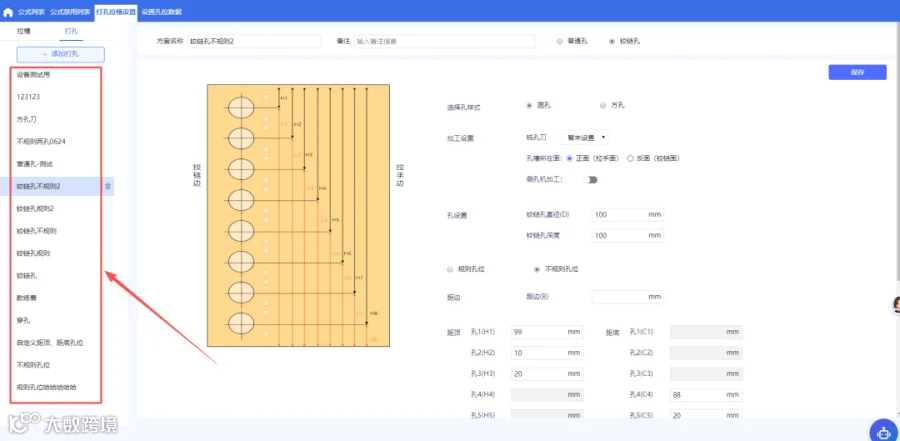Screen dimensions: 900x441
Task: Click the 添加打孔 button
Action: pyautogui.click(x=61, y=55)
